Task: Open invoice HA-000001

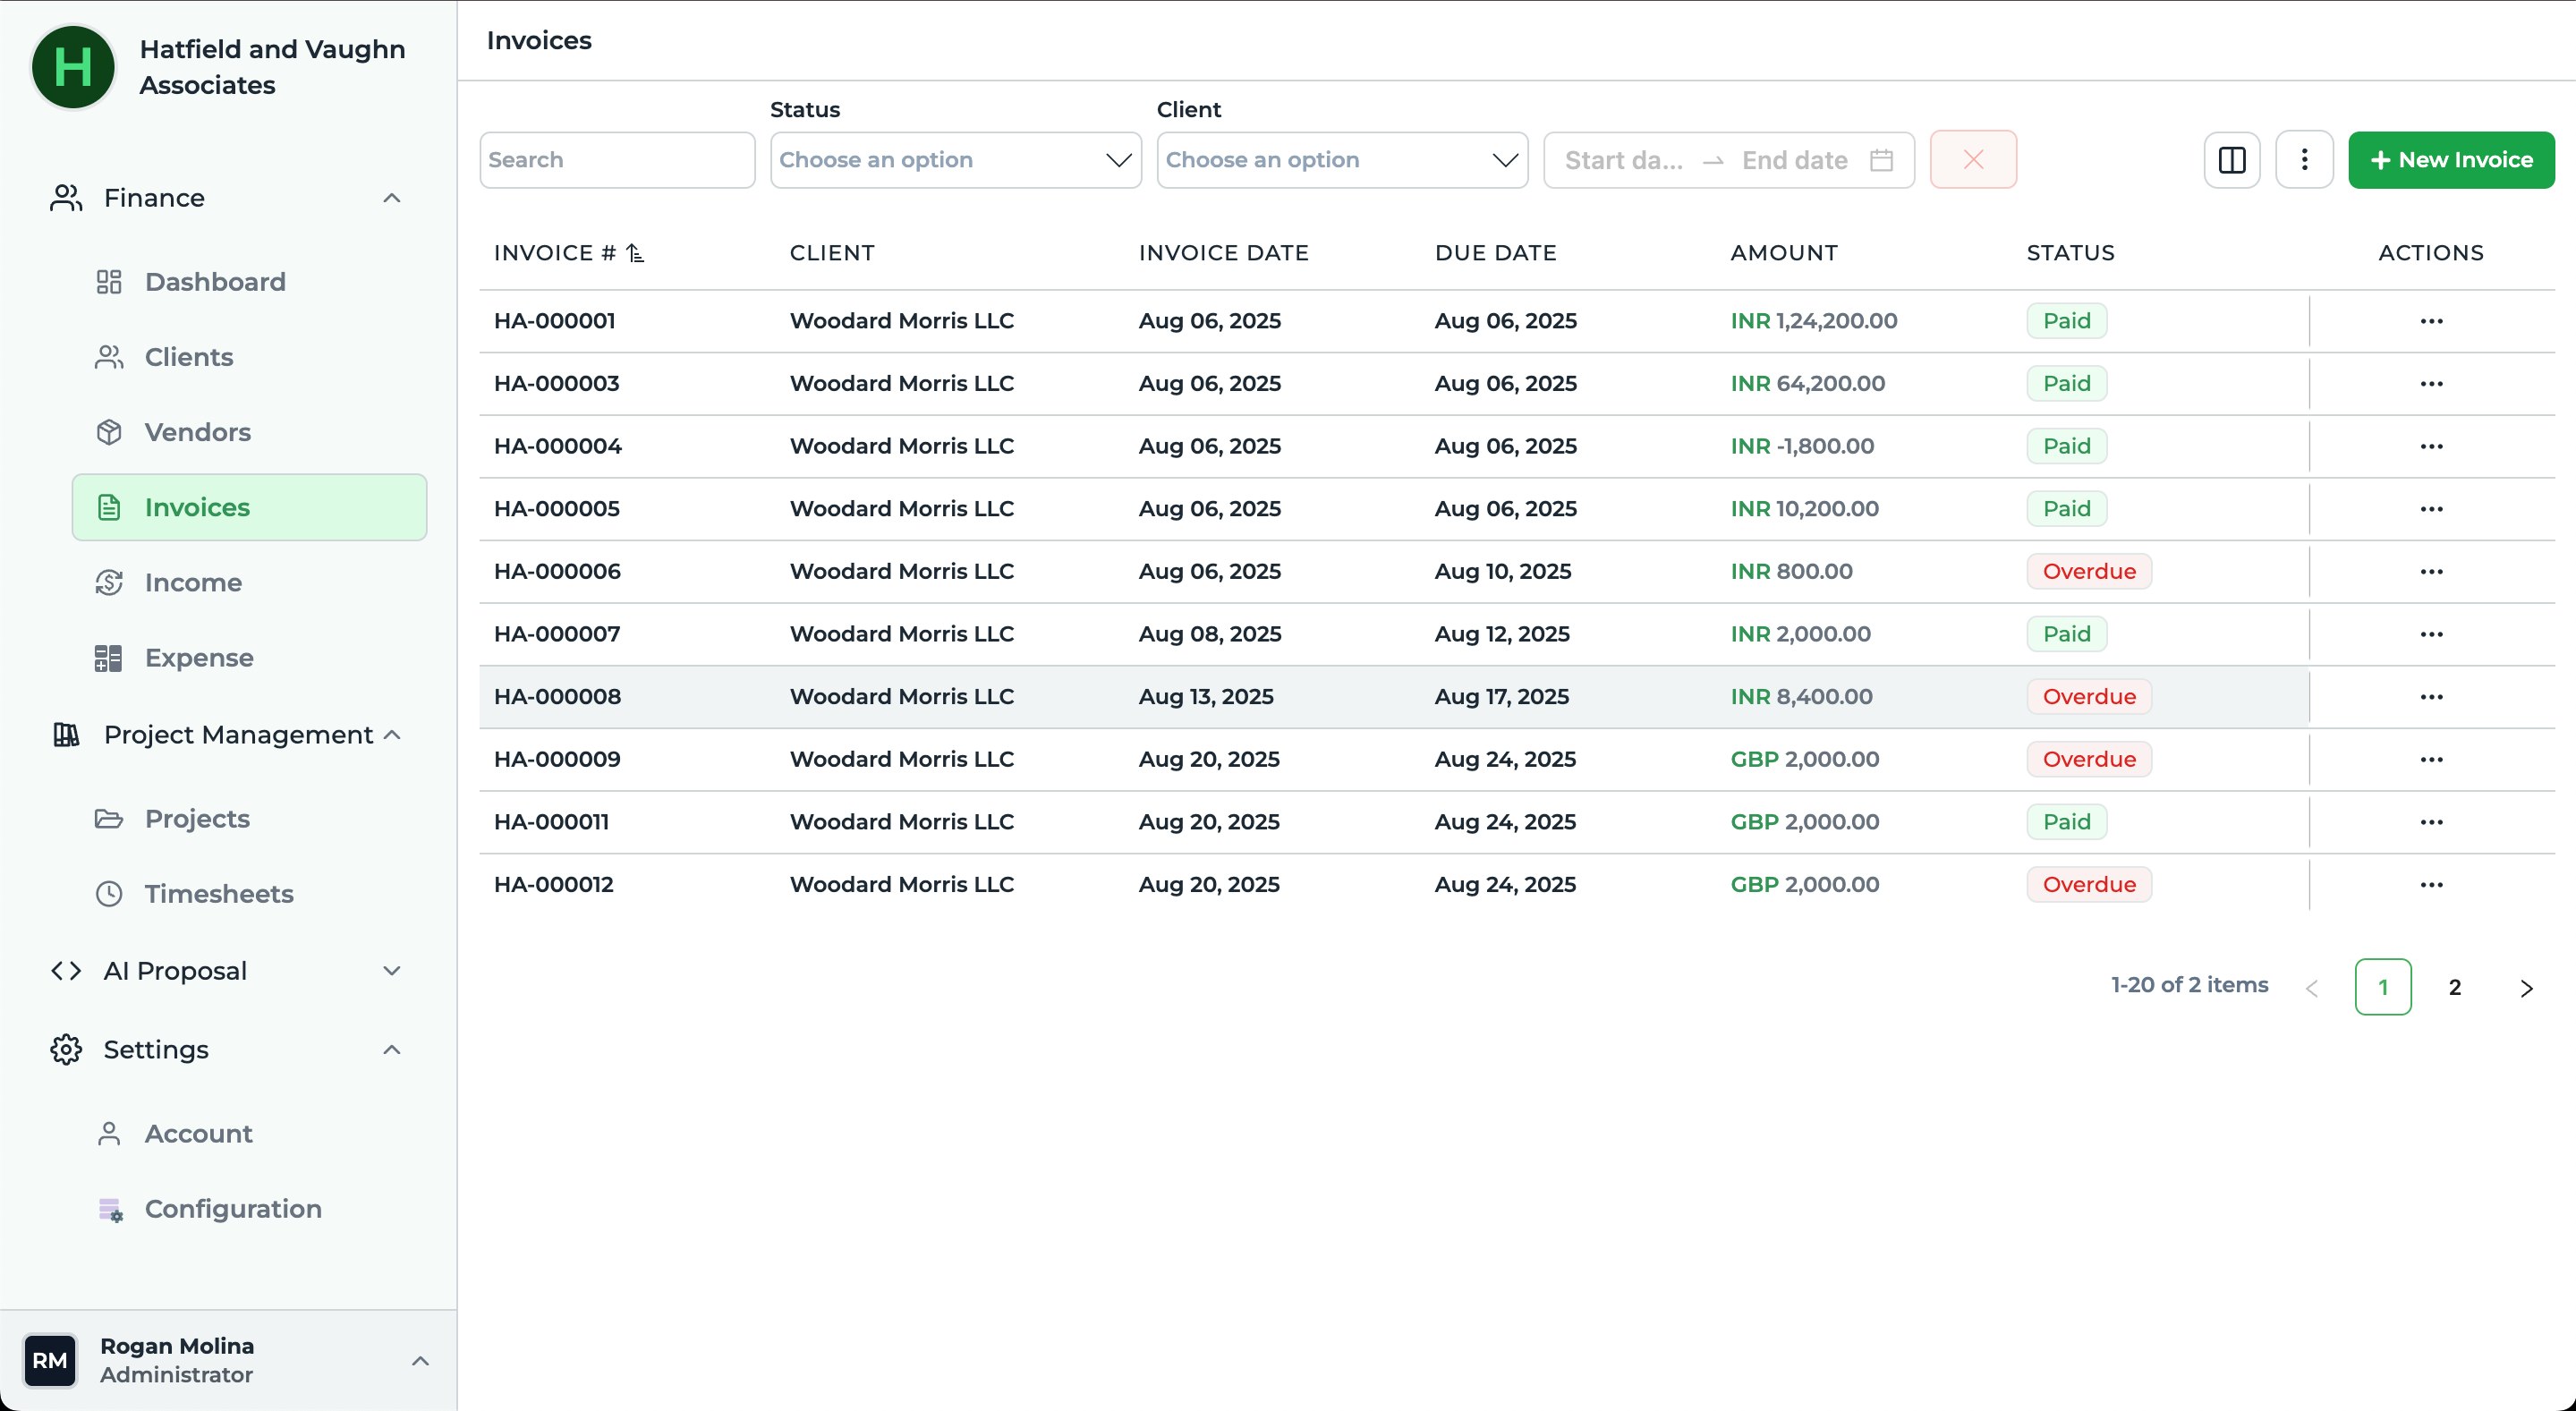Action: 555,321
